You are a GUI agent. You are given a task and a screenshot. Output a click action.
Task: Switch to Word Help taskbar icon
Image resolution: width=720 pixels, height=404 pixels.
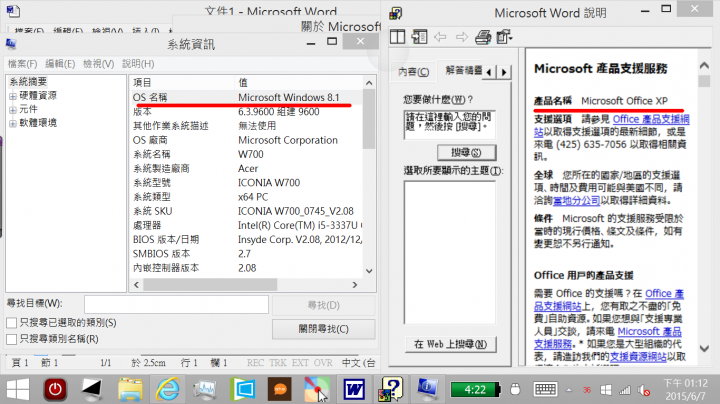391,389
